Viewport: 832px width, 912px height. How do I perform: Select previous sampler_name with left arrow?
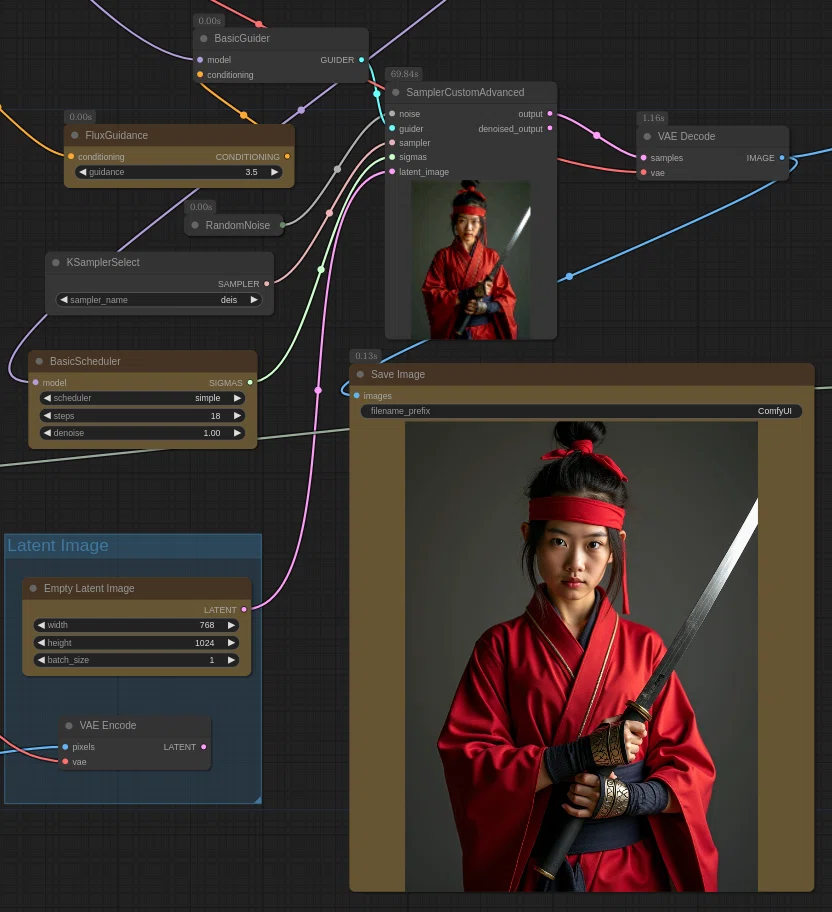point(63,300)
